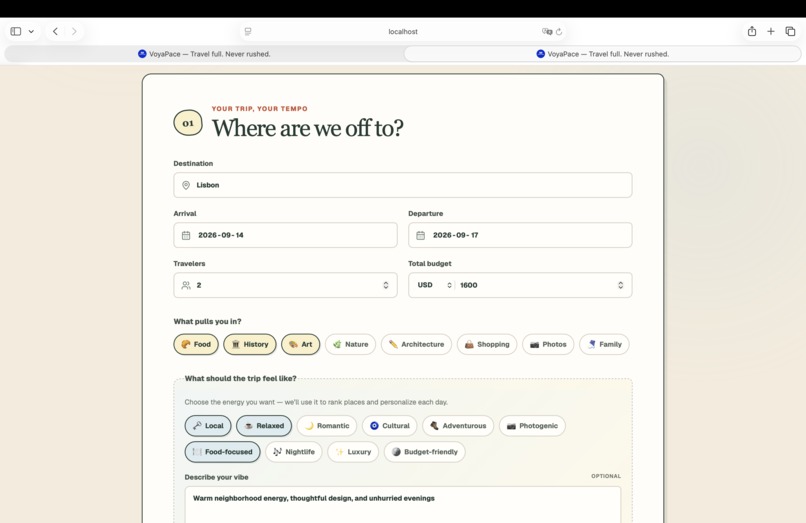Deselect the Relaxed vibe chip

point(264,426)
